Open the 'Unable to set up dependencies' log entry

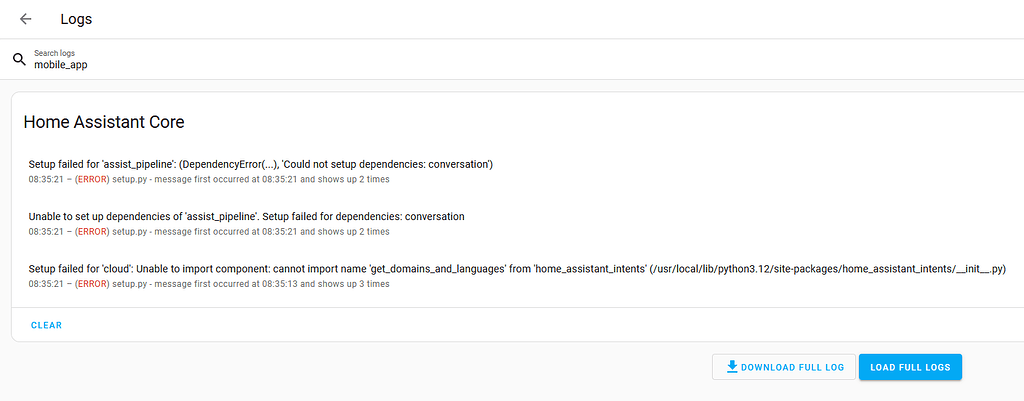click(x=246, y=216)
